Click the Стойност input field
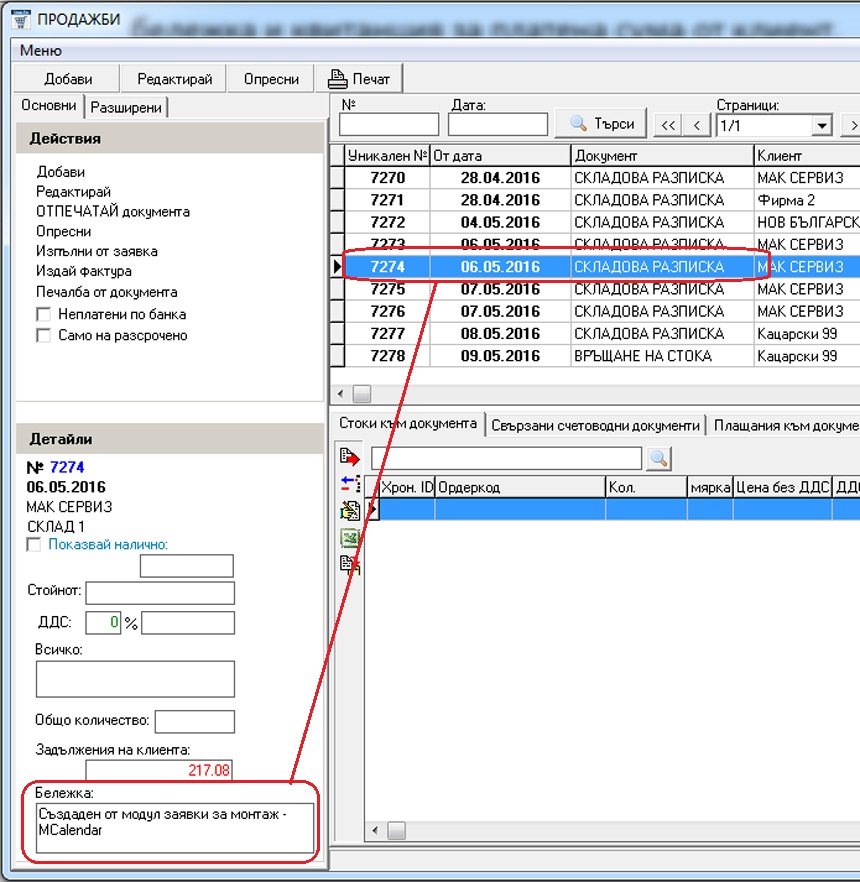The width and height of the screenshot is (860, 882). (x=160, y=592)
